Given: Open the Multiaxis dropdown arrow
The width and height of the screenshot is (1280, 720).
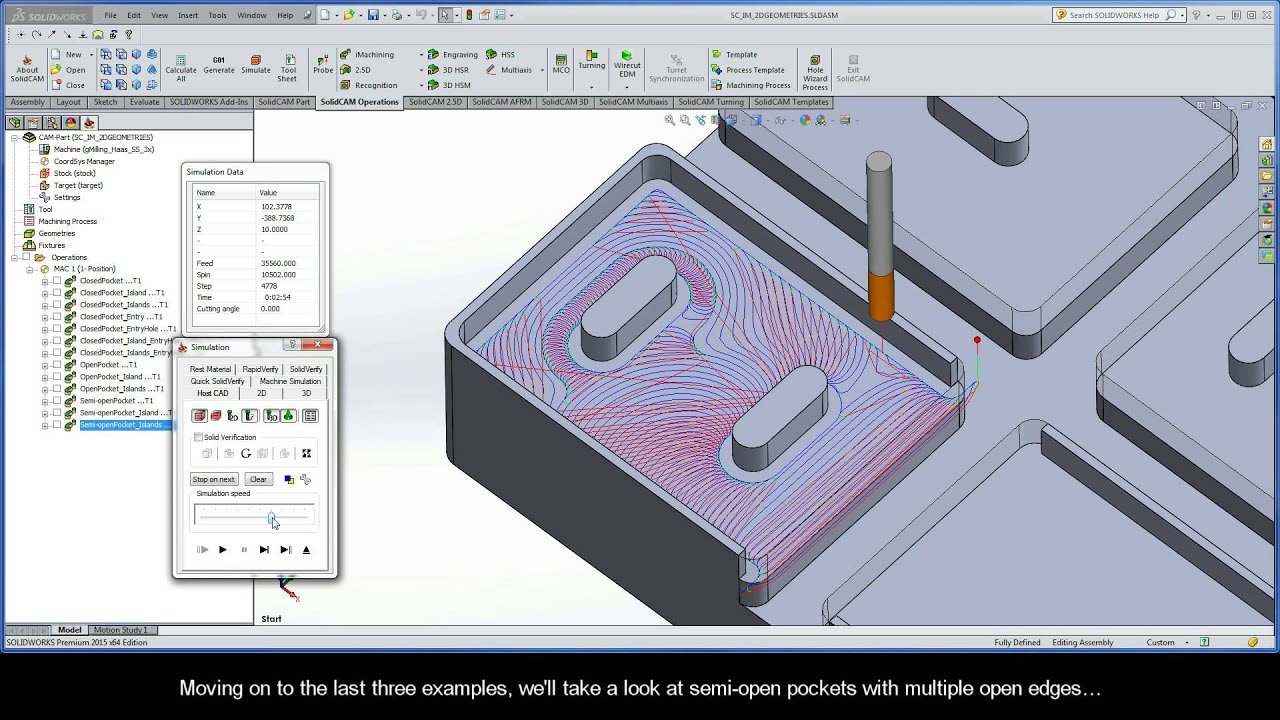Looking at the screenshot, I should (542, 70).
